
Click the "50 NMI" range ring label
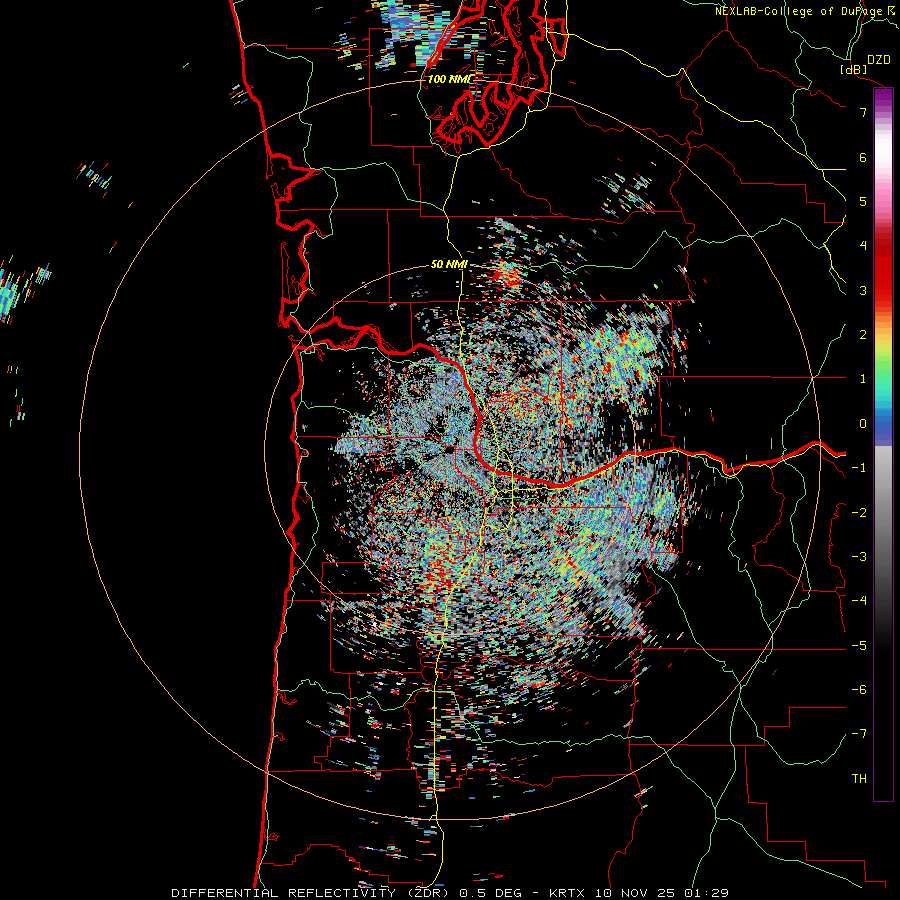449,265
